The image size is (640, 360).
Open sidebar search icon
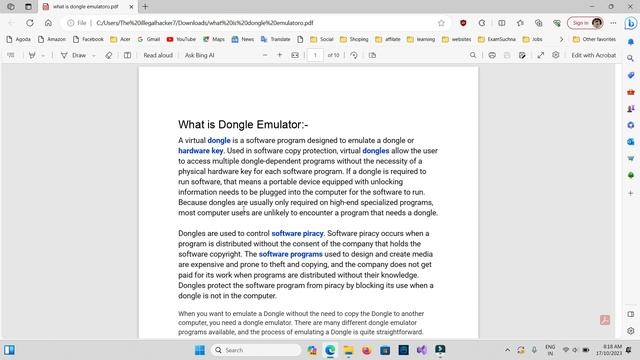(631, 58)
